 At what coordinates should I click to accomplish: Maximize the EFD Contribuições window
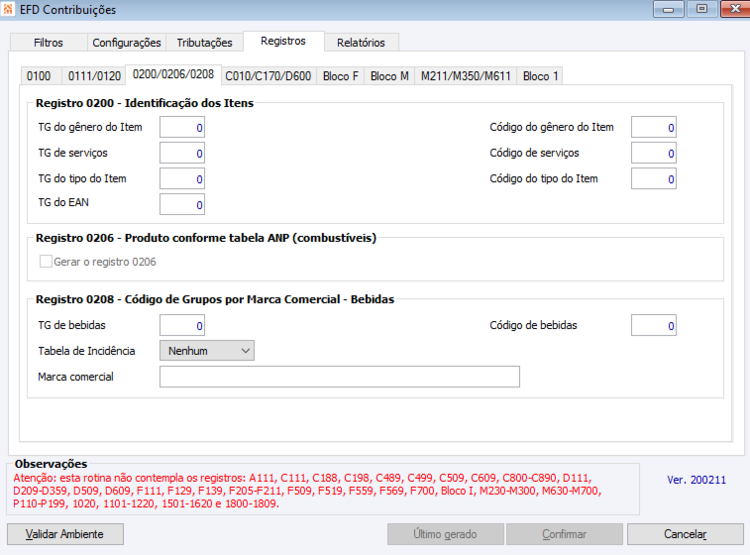(701, 9)
